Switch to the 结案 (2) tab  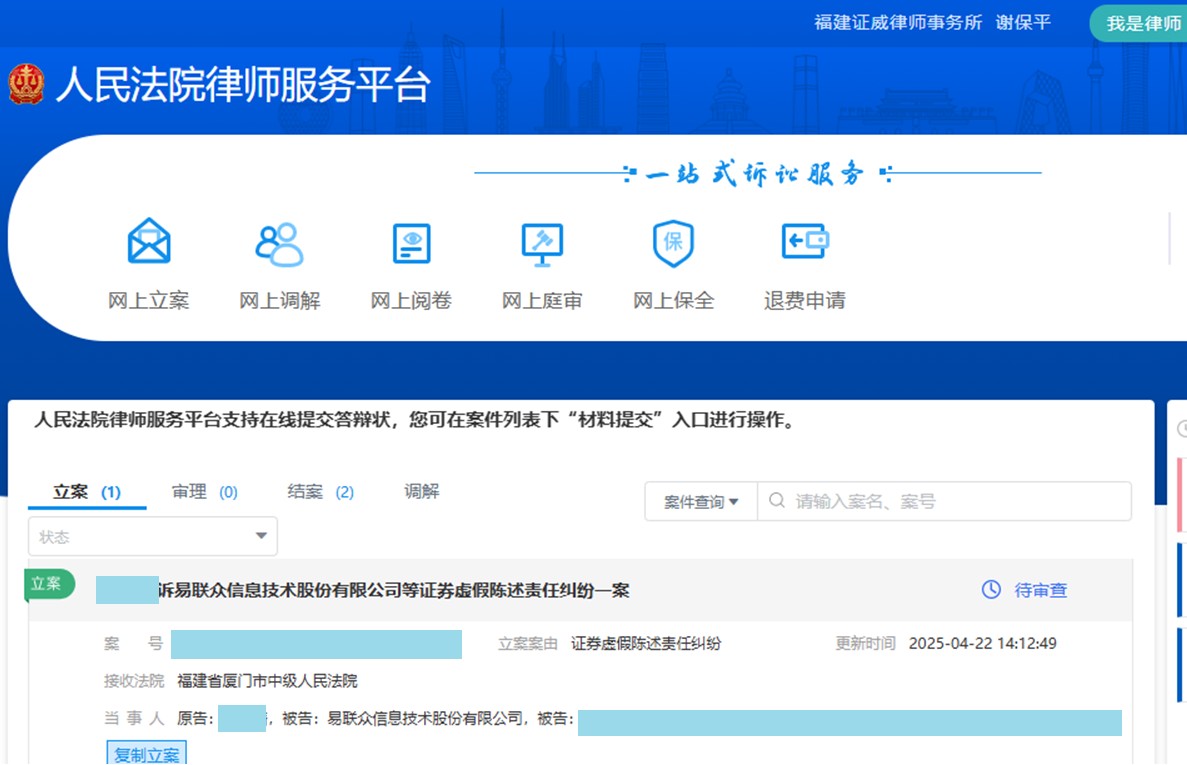321,492
